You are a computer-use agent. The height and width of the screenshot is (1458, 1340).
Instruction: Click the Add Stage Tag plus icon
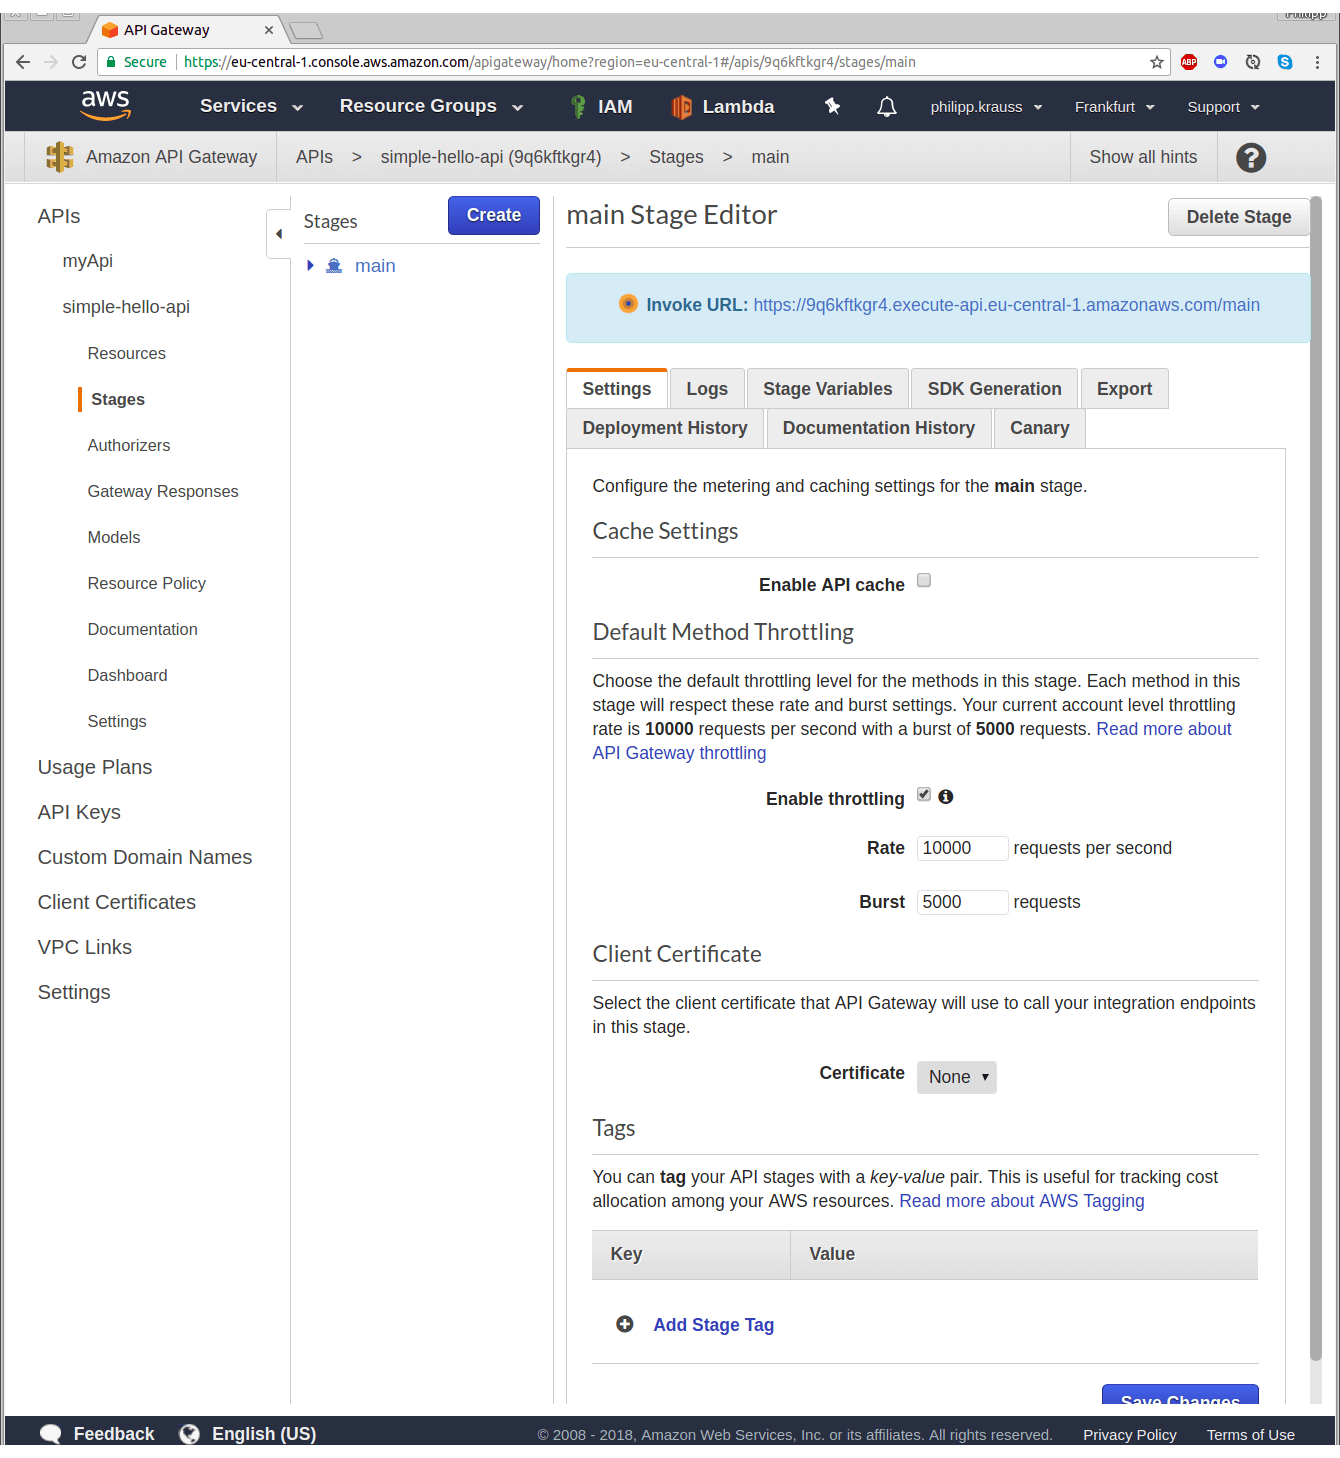click(625, 1324)
